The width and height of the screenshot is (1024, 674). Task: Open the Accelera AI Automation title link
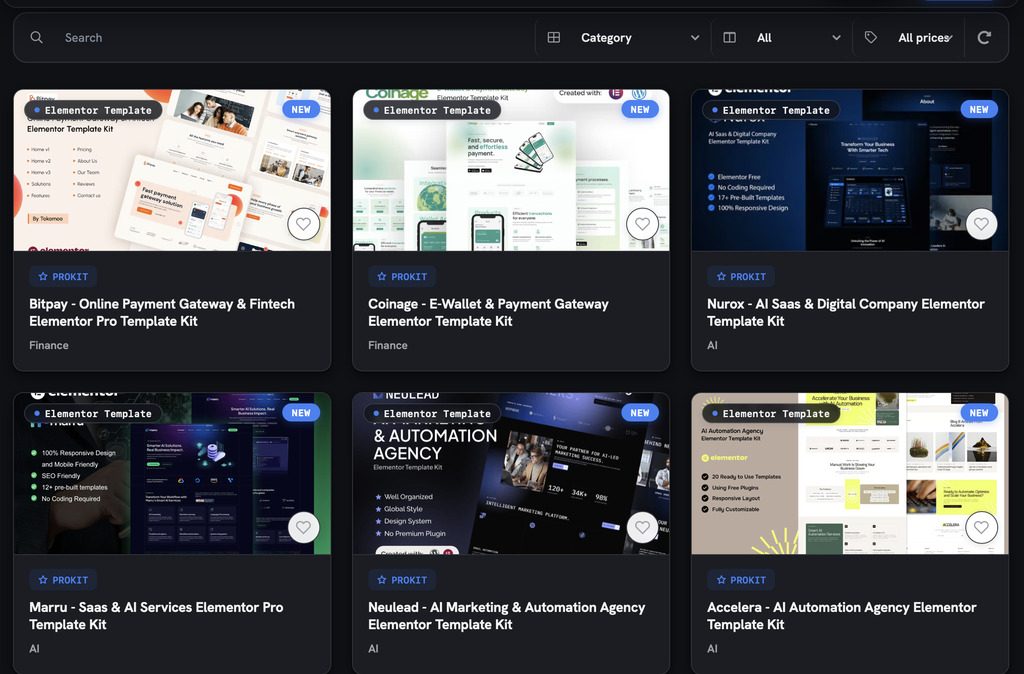coord(842,616)
